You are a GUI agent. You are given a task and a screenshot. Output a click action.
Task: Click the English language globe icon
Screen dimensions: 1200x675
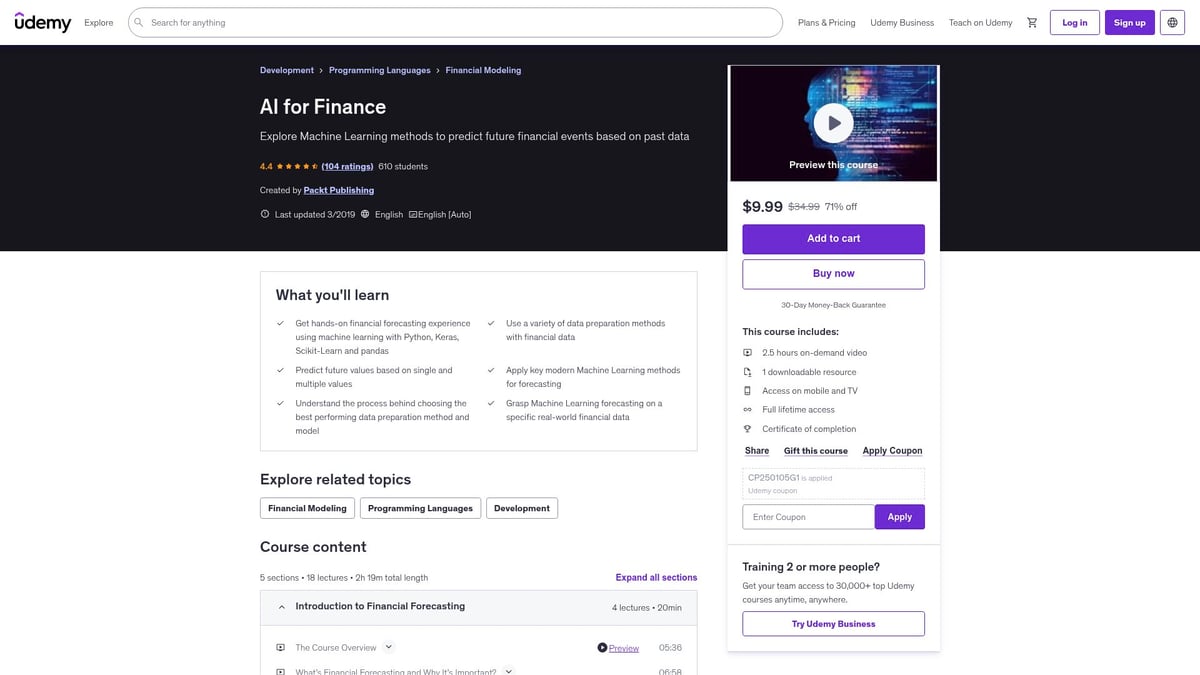pyautogui.click(x=365, y=214)
